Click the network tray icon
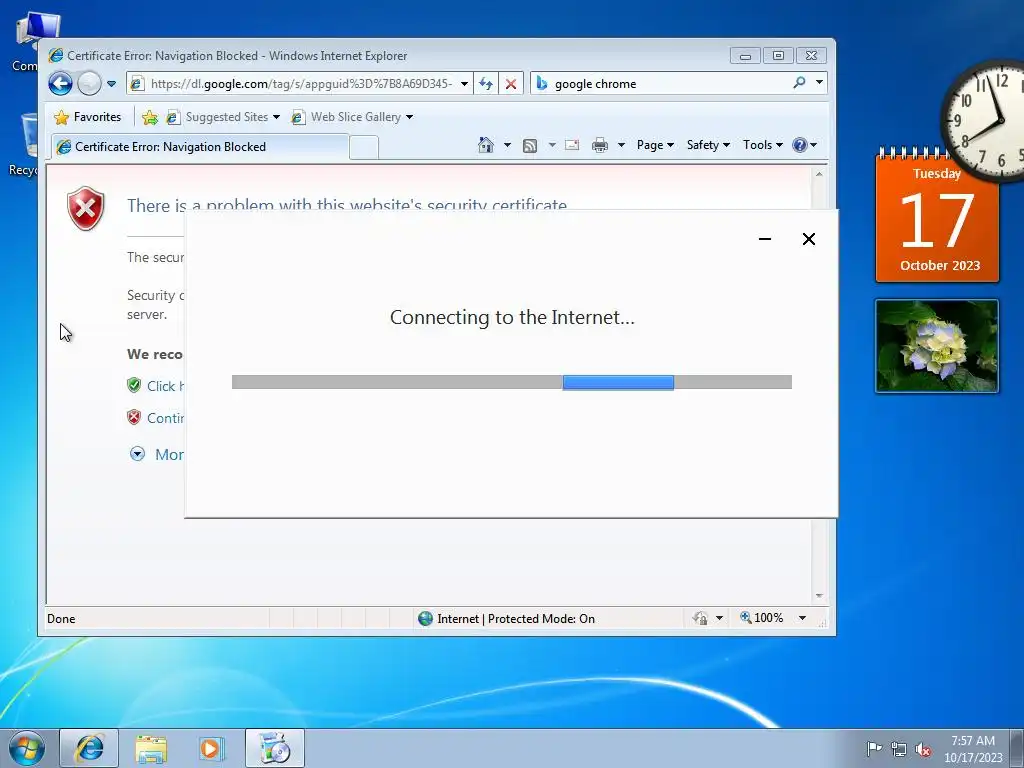 (x=899, y=749)
